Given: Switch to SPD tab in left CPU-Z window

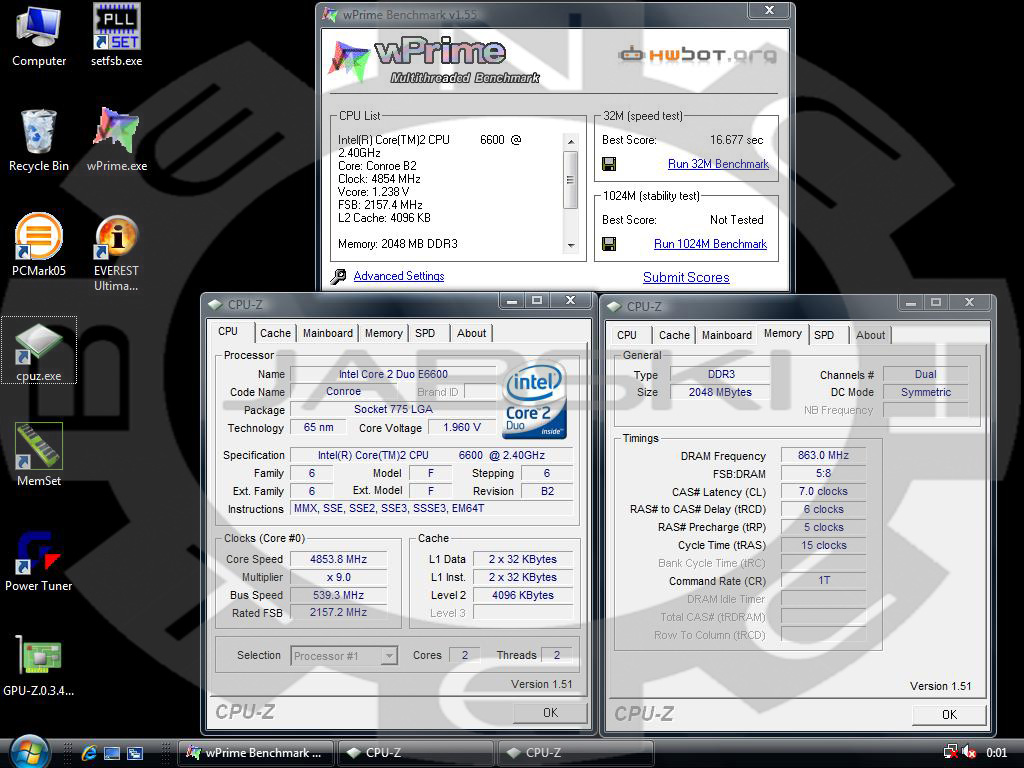Looking at the screenshot, I should [425, 333].
